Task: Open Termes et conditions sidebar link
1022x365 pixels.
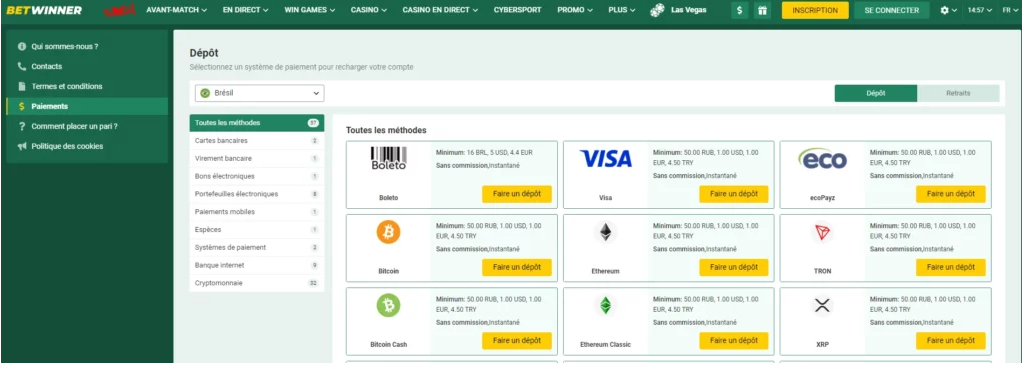Action: click(67, 86)
